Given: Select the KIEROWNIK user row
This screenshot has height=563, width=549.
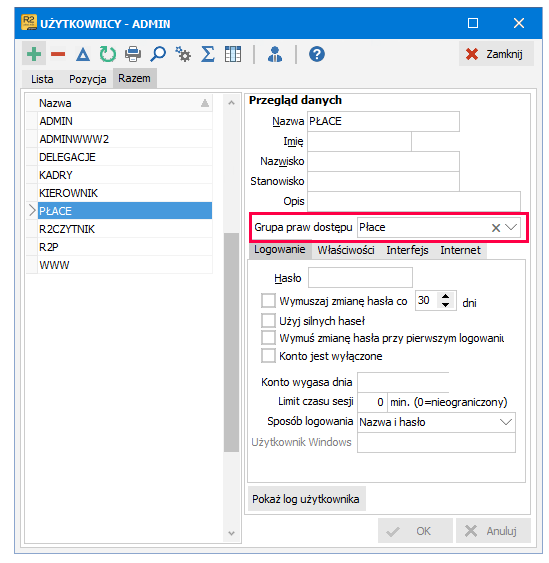Looking at the screenshot, I should [124, 193].
